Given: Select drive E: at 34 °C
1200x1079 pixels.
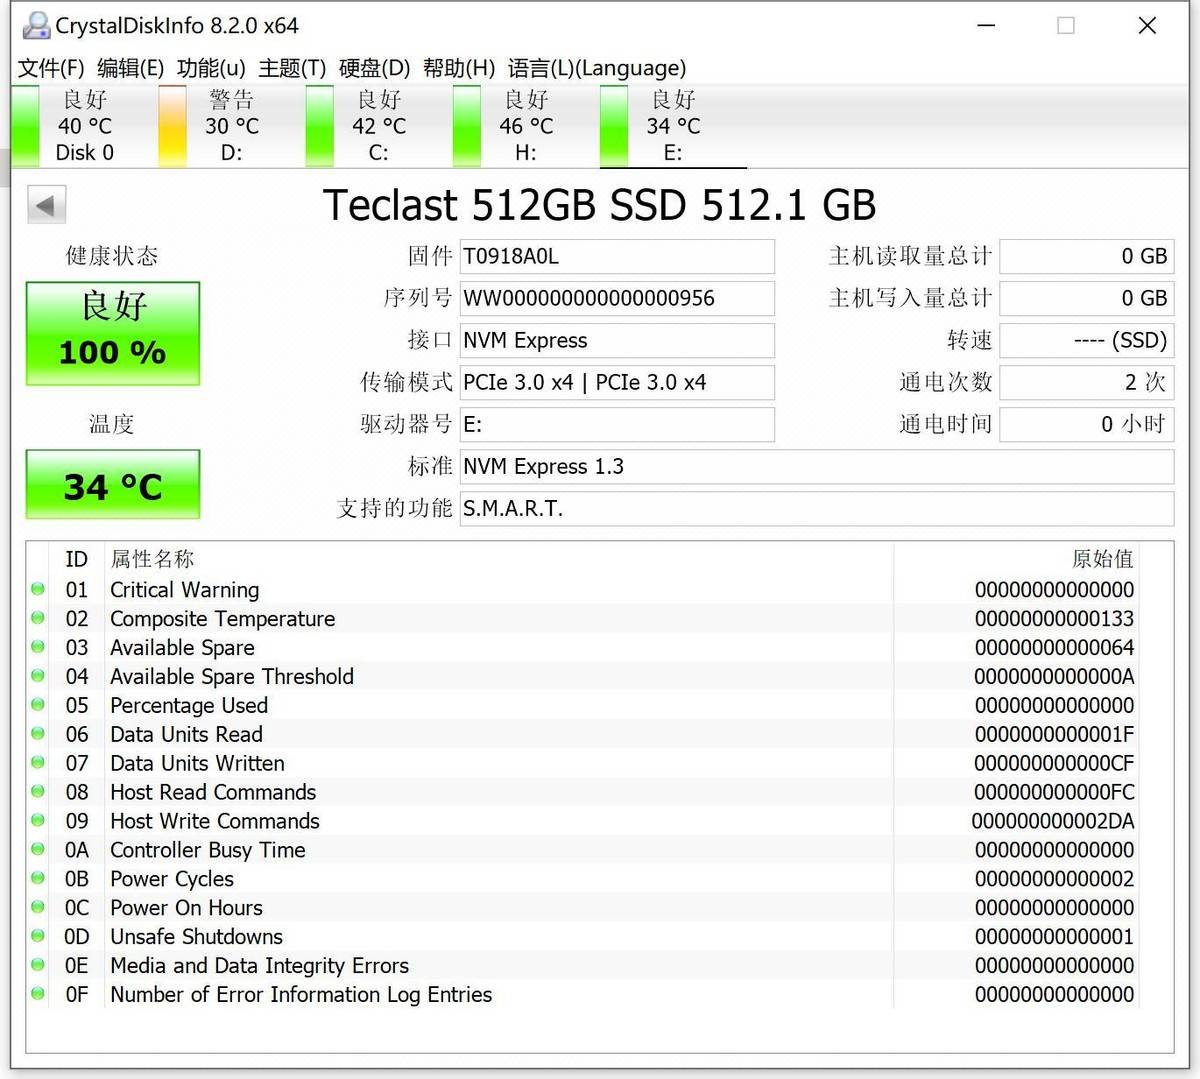Looking at the screenshot, I should [673, 126].
